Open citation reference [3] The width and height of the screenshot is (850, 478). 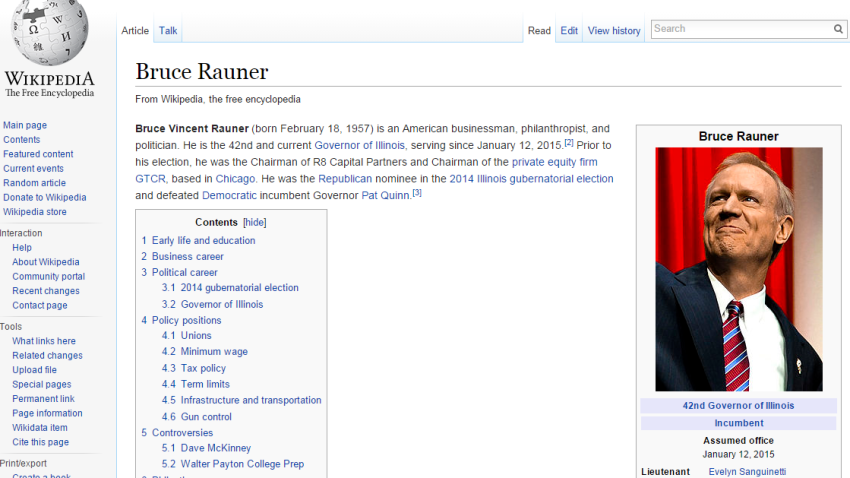pyautogui.click(x=417, y=192)
